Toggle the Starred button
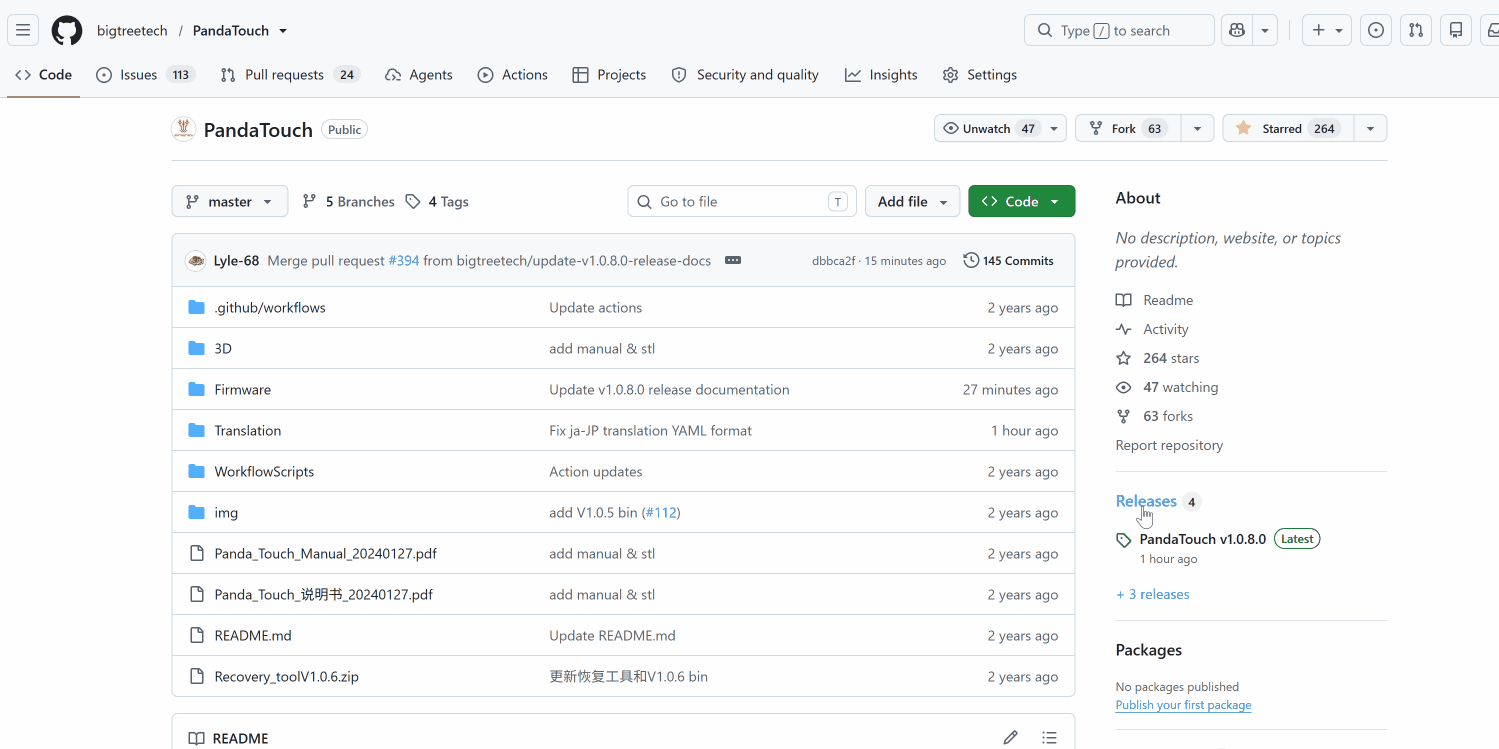Image resolution: width=1499 pixels, height=749 pixels. pyautogui.click(x=1288, y=129)
